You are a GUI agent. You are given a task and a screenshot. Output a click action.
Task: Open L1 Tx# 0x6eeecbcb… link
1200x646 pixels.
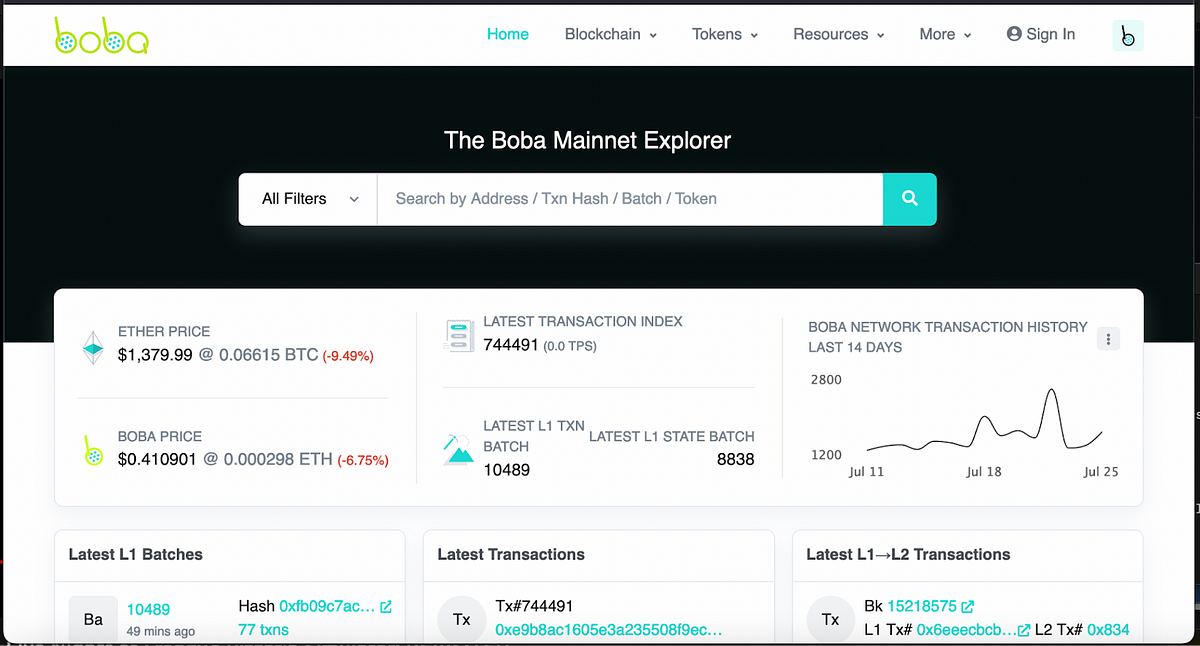(x=964, y=630)
